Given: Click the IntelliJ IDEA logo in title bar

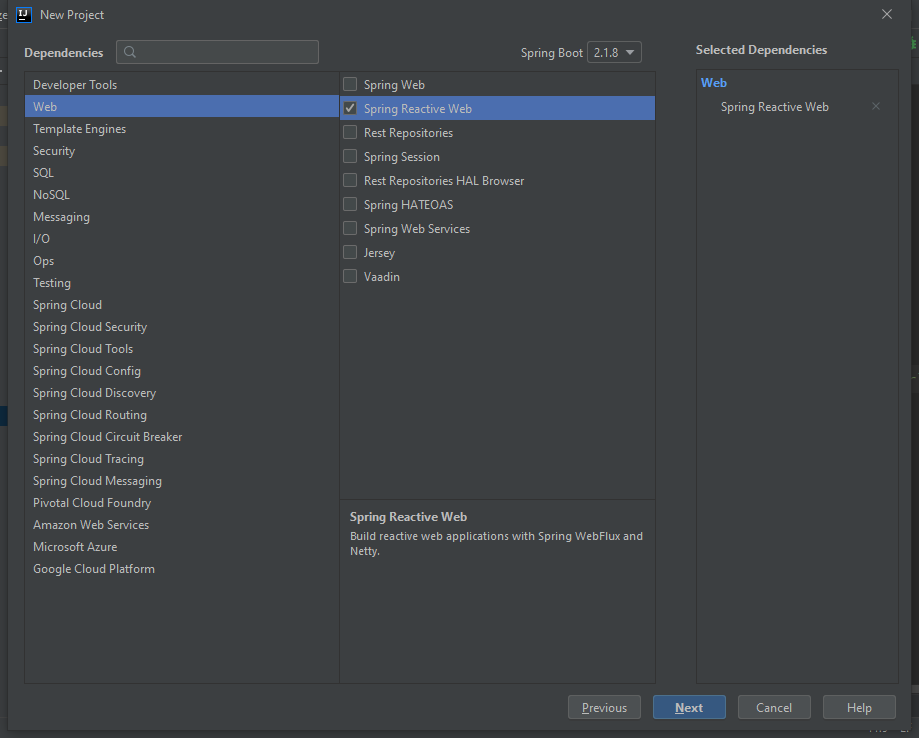Looking at the screenshot, I should [24, 14].
